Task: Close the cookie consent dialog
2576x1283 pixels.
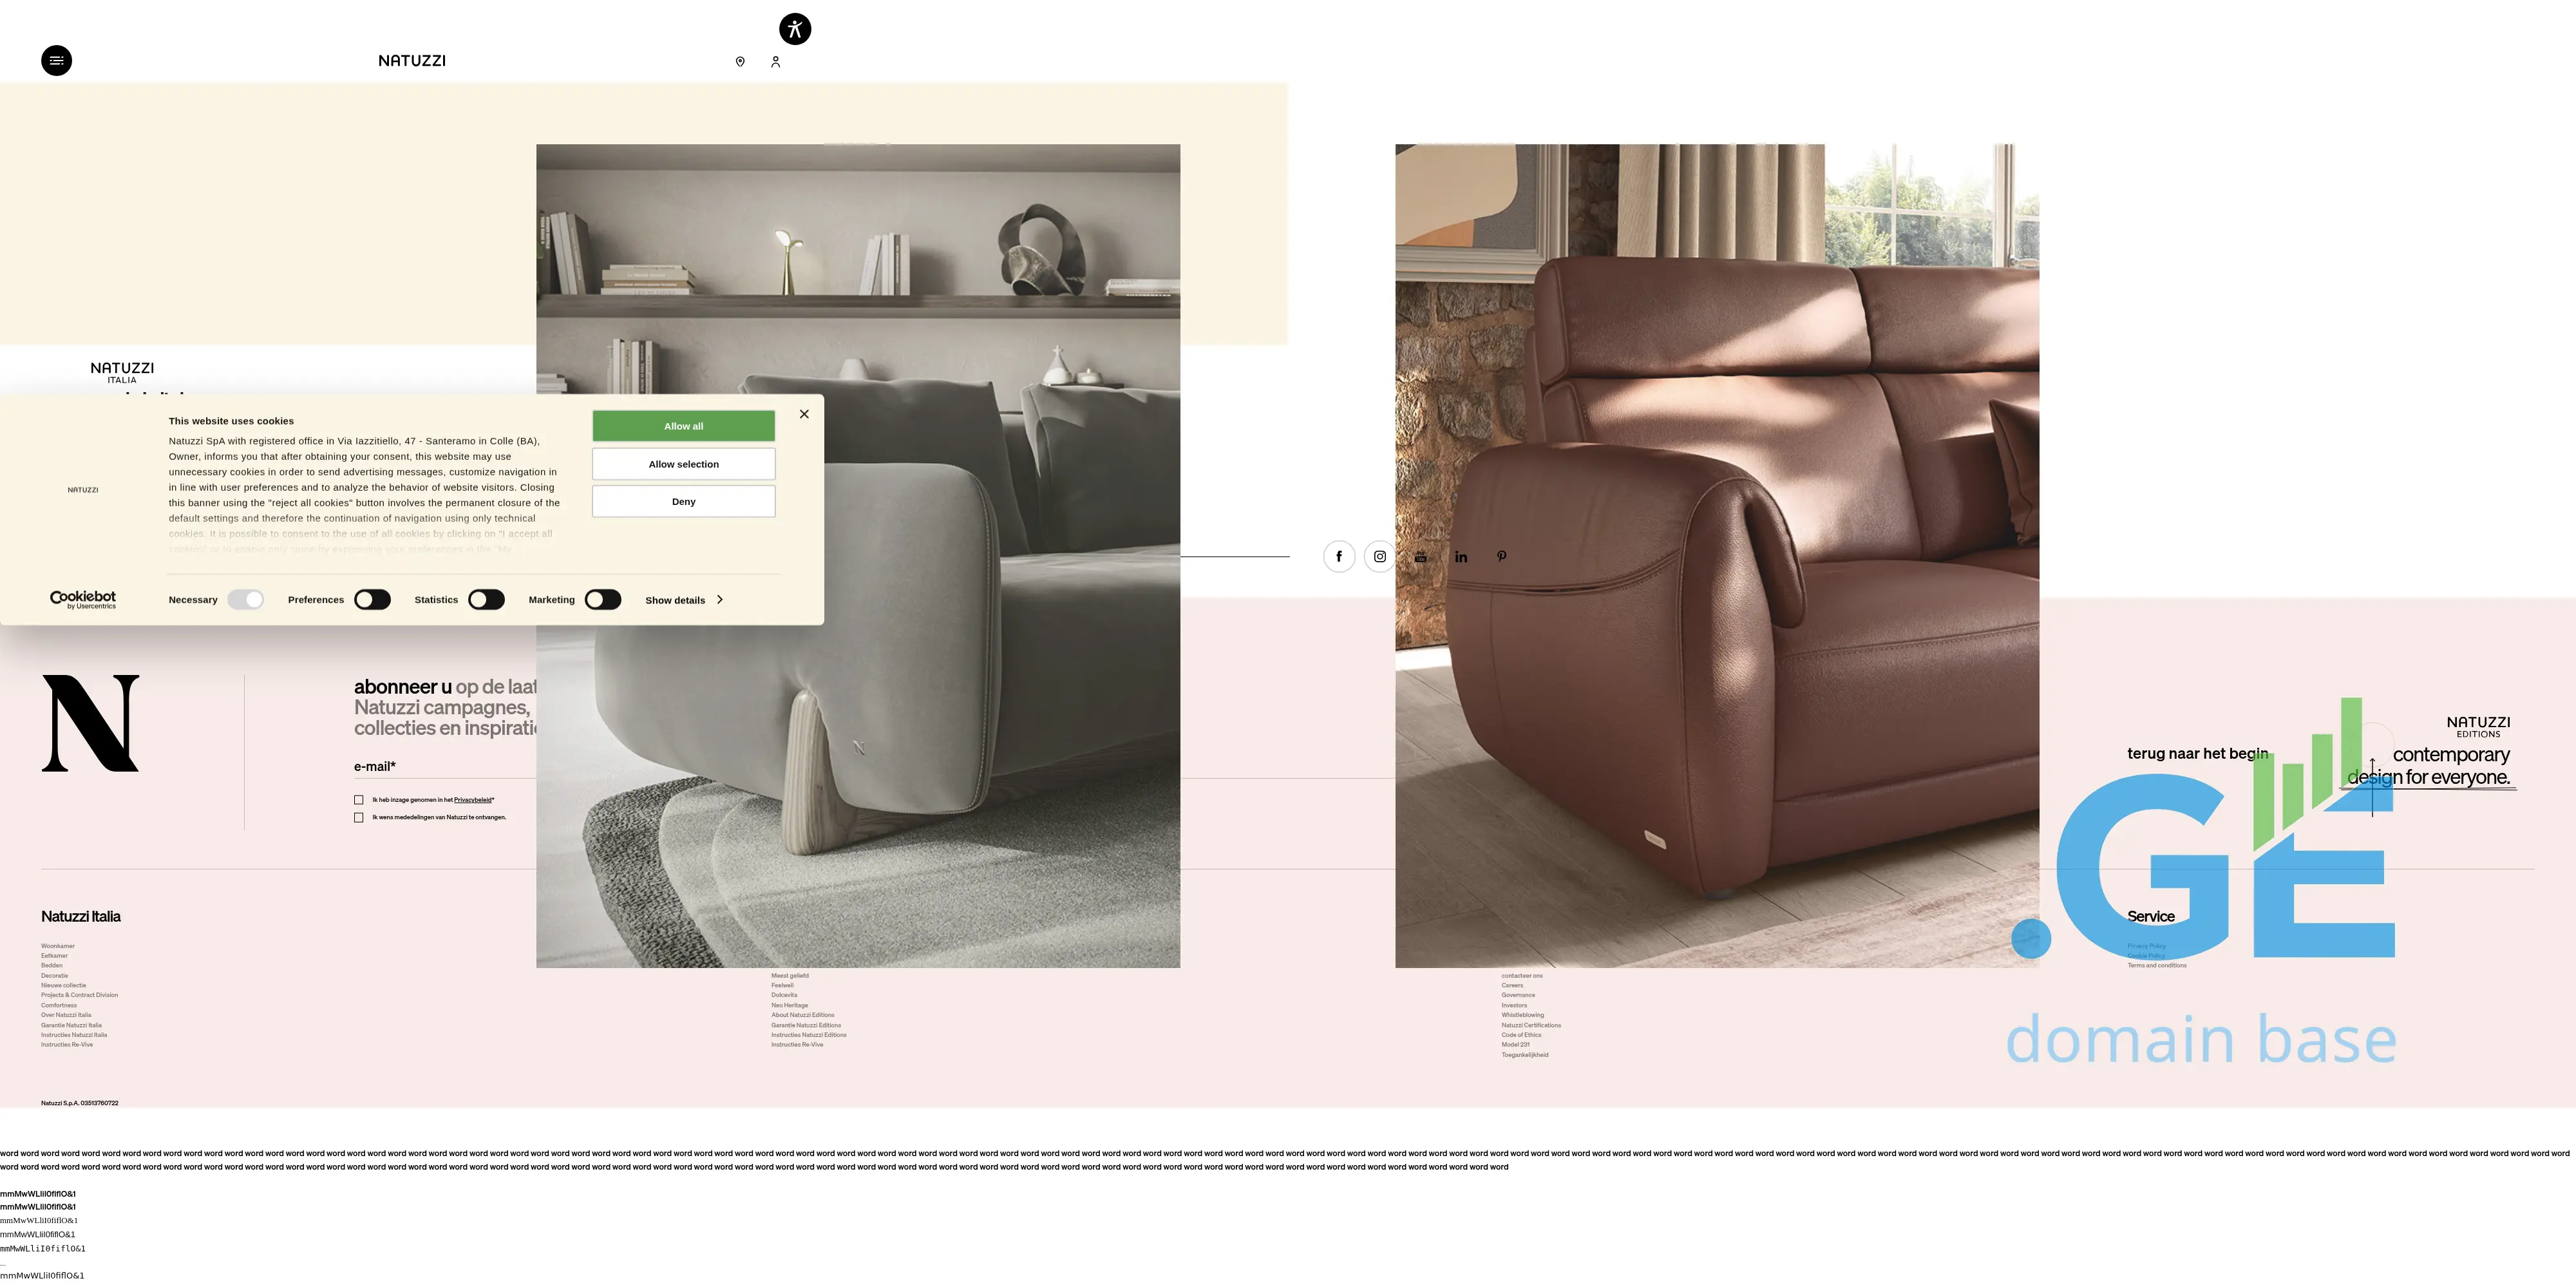Action: 804,414
